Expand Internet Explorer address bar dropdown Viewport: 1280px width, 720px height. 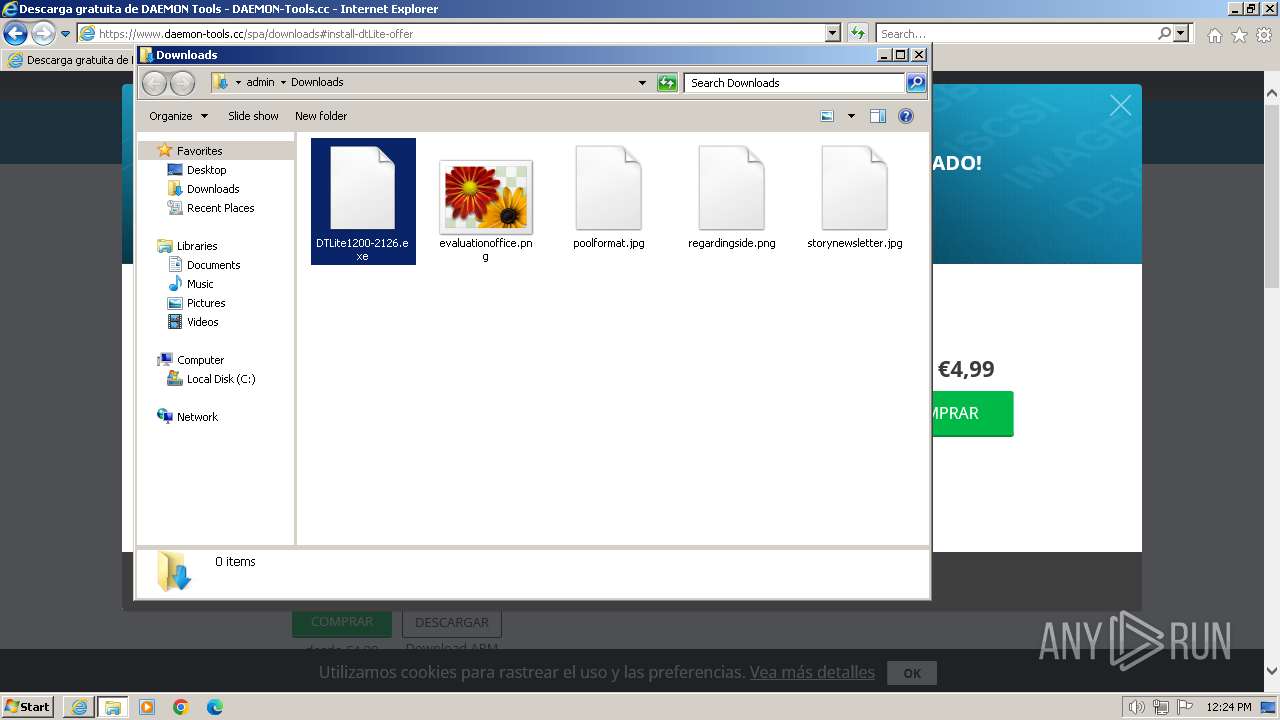click(x=833, y=33)
